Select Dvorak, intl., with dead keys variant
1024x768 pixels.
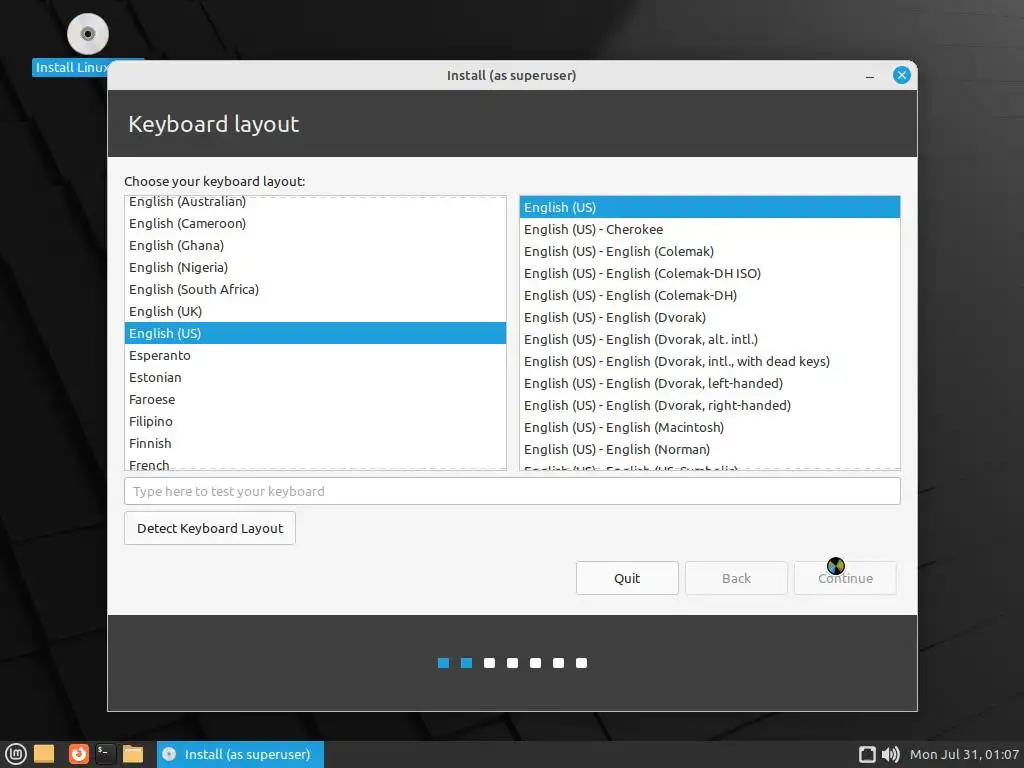[710, 361]
